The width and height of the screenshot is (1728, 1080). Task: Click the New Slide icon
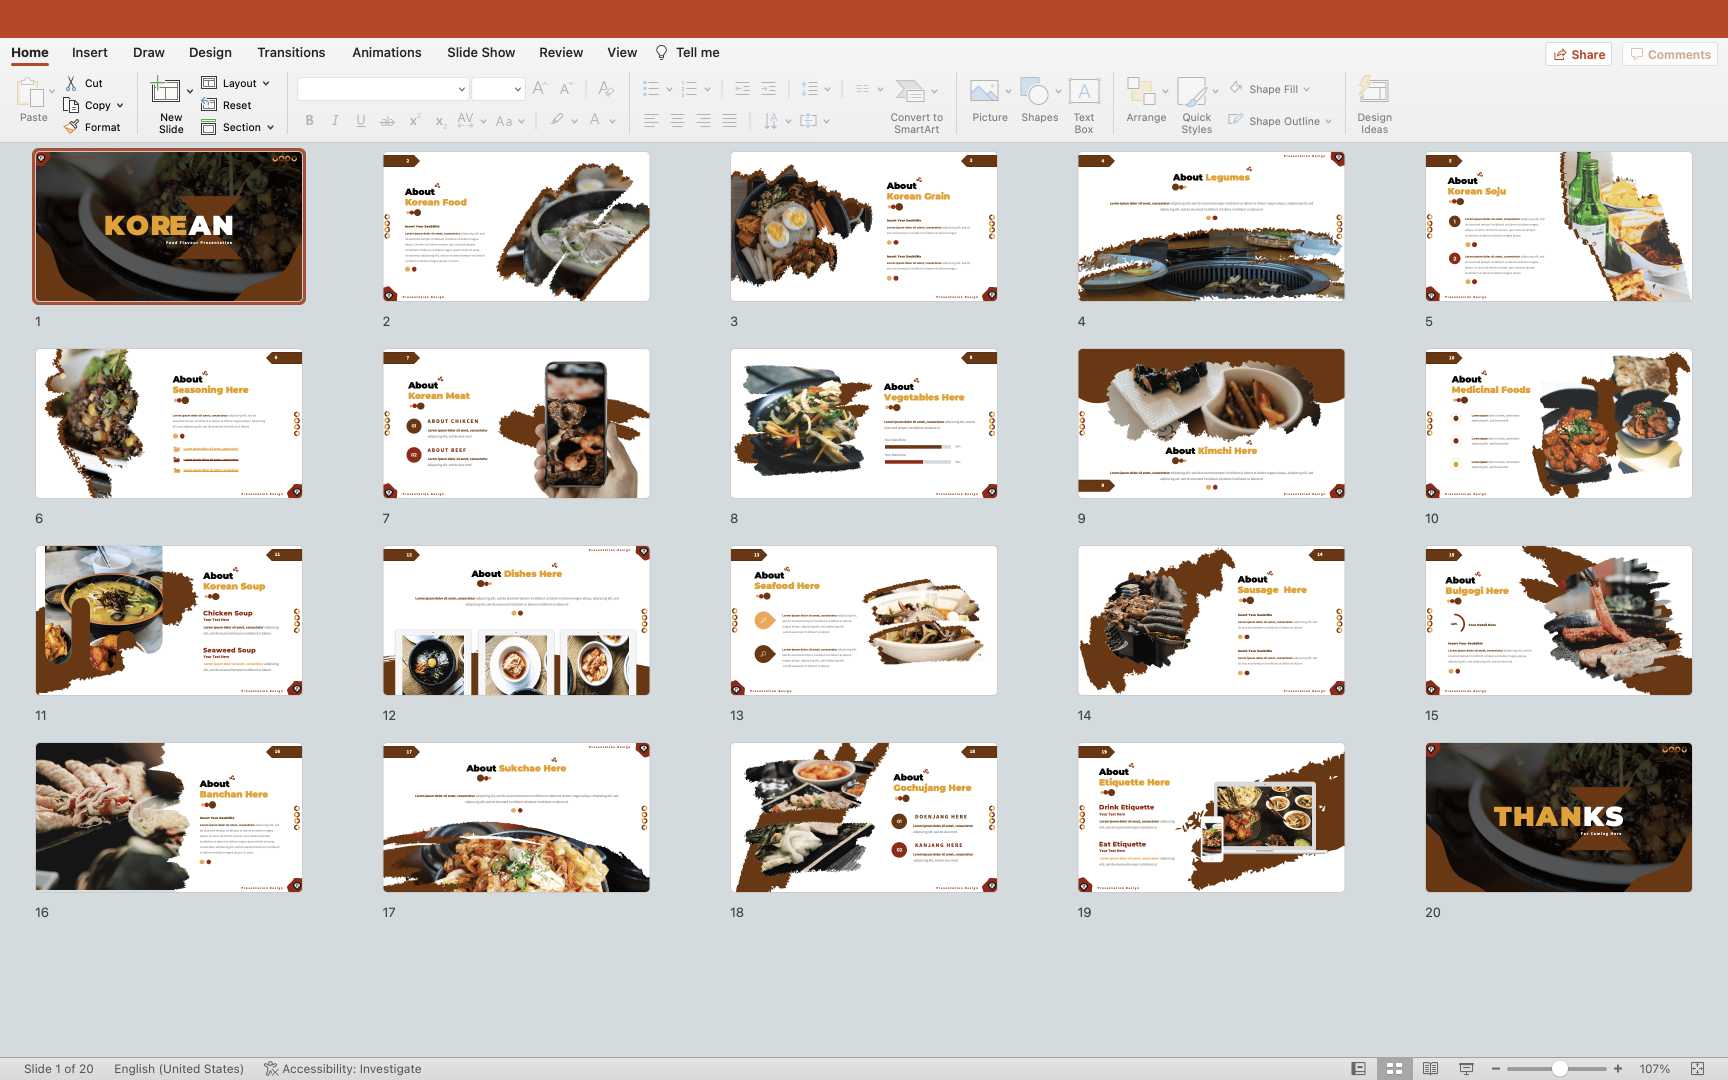(166, 92)
